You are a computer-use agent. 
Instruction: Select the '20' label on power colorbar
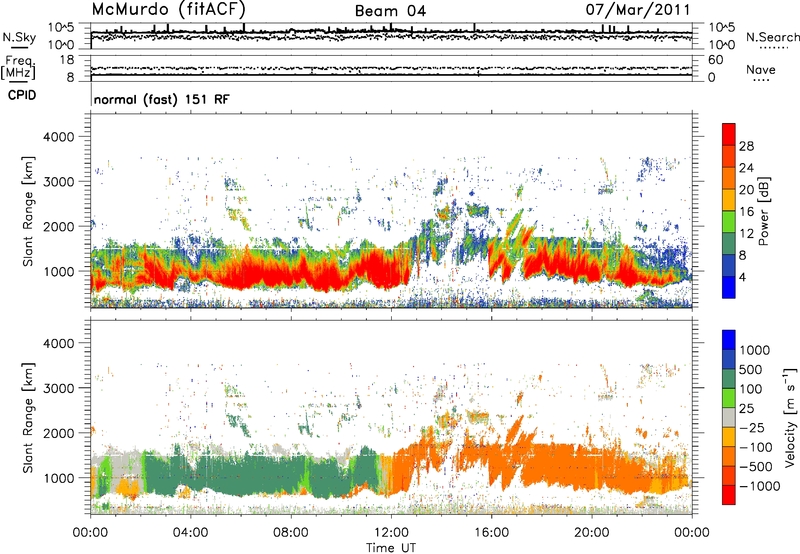tap(746, 190)
